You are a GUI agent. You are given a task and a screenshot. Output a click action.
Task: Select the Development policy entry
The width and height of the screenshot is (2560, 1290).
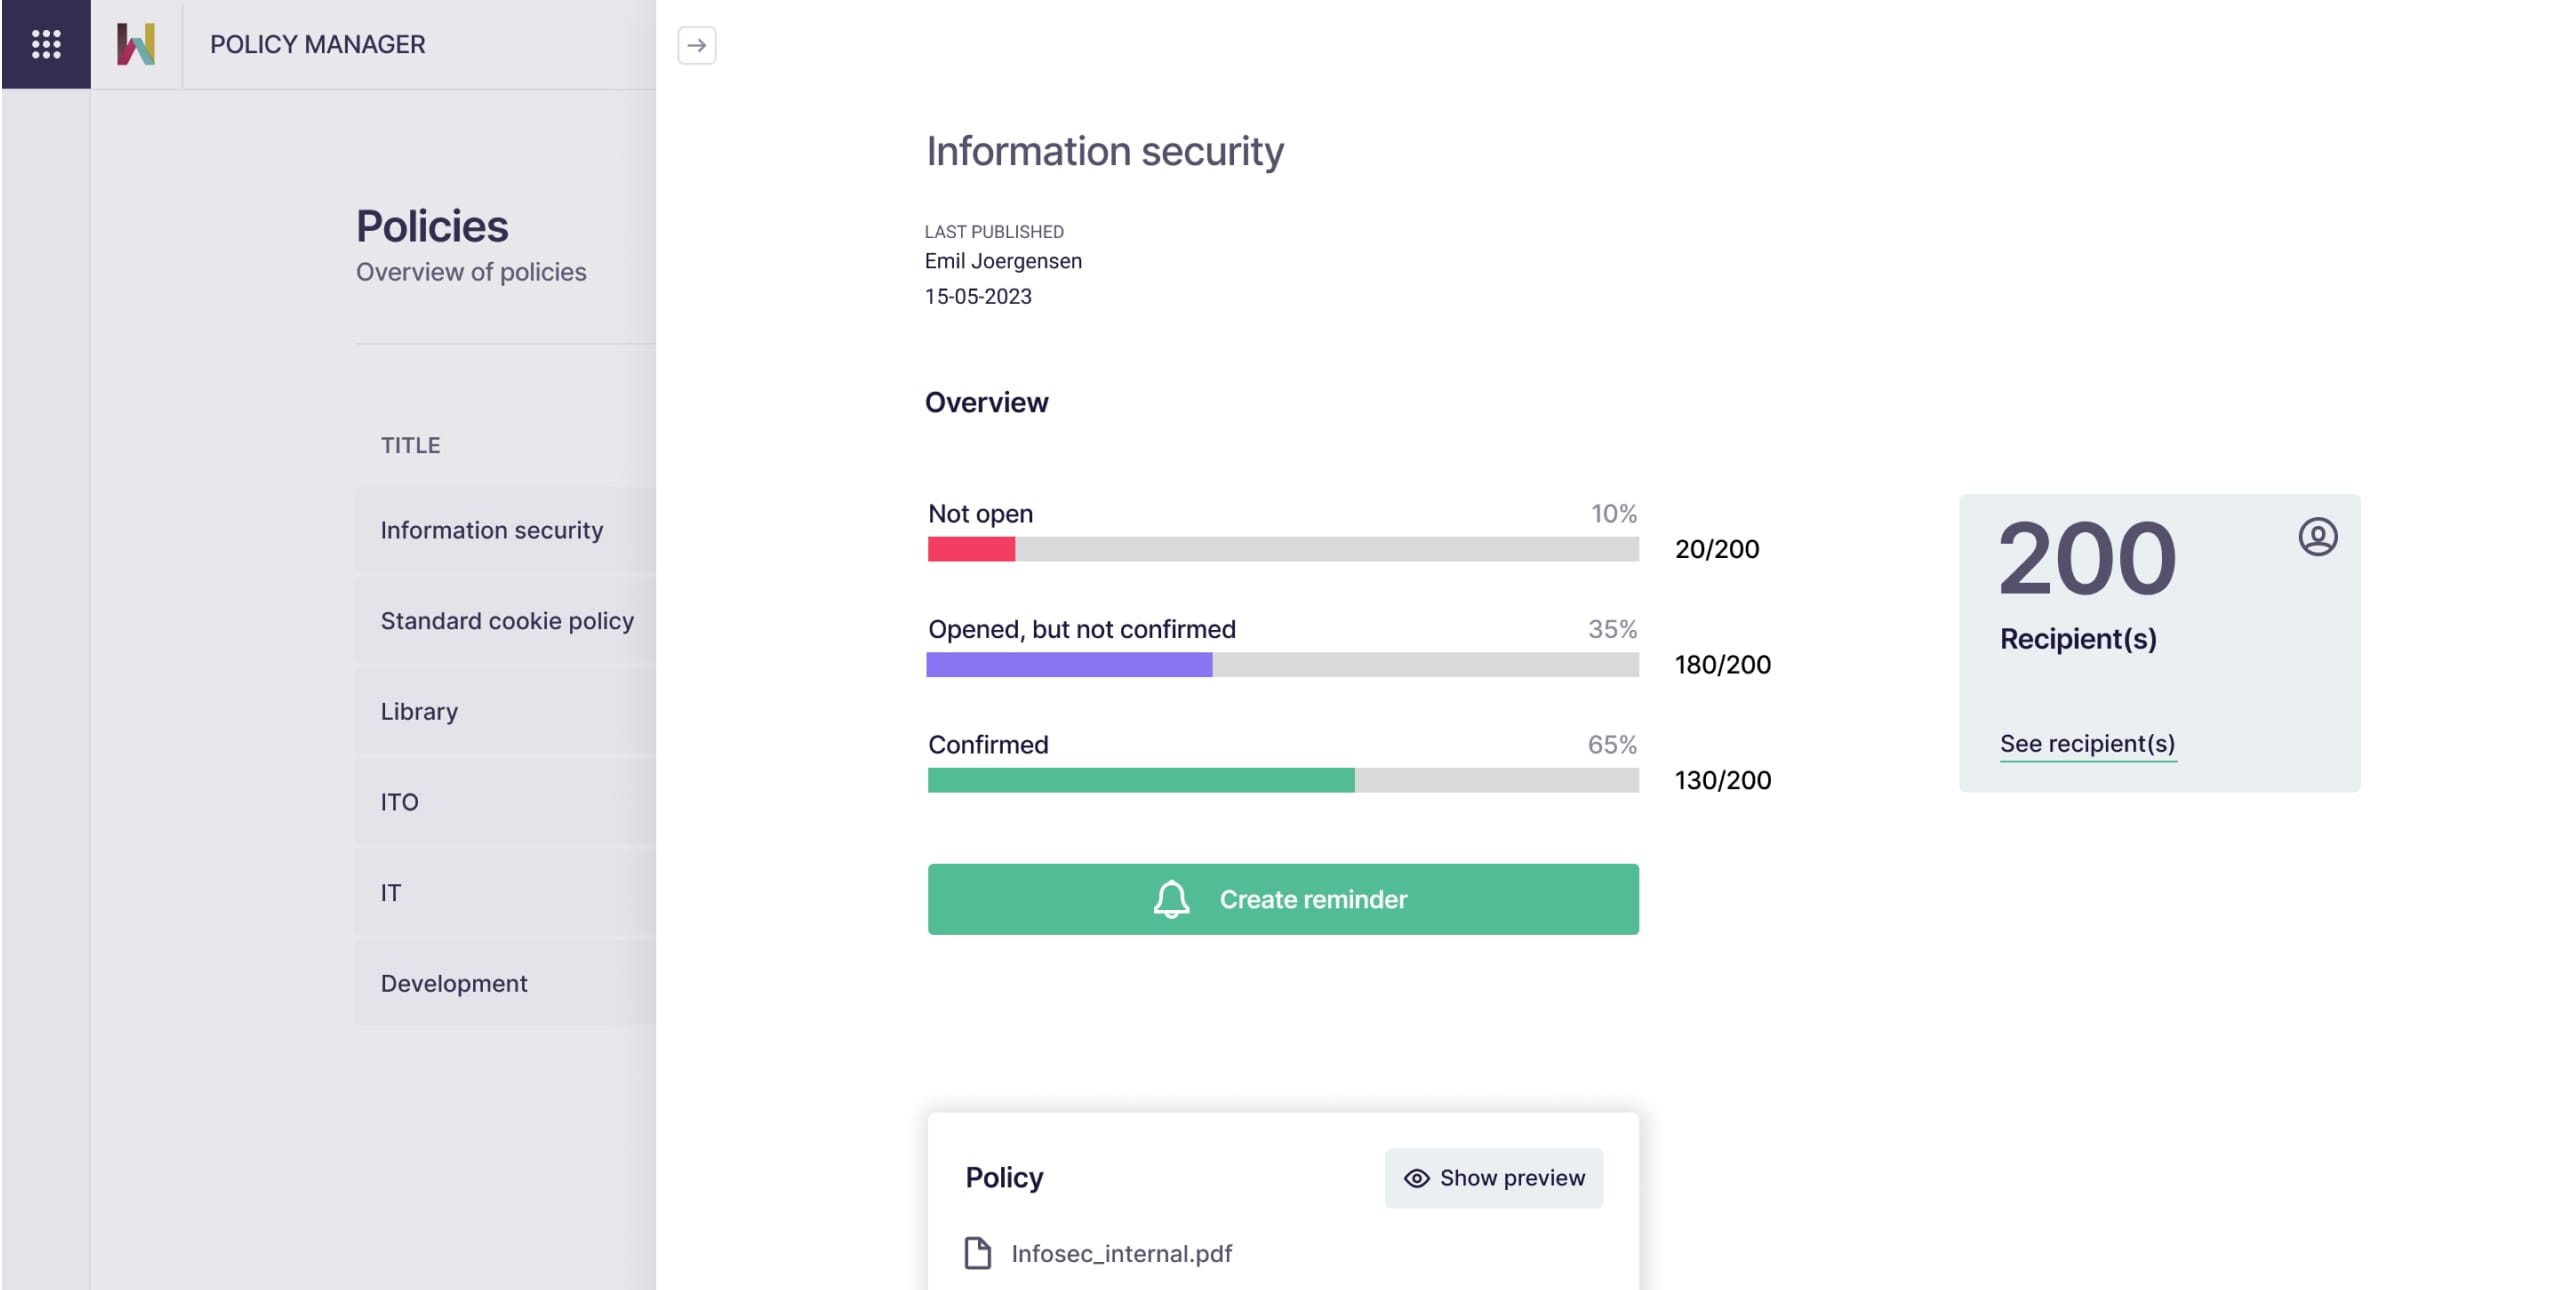click(x=453, y=983)
